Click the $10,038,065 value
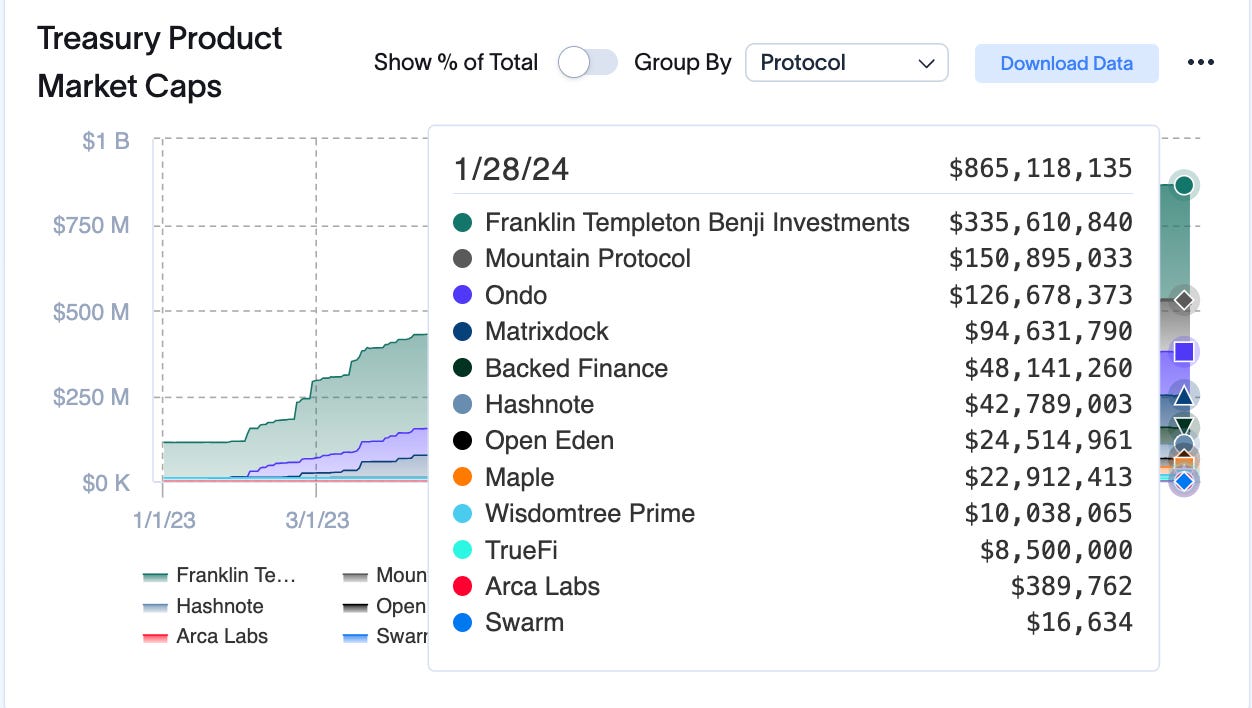1252x708 pixels. pyautogui.click(x=1048, y=513)
